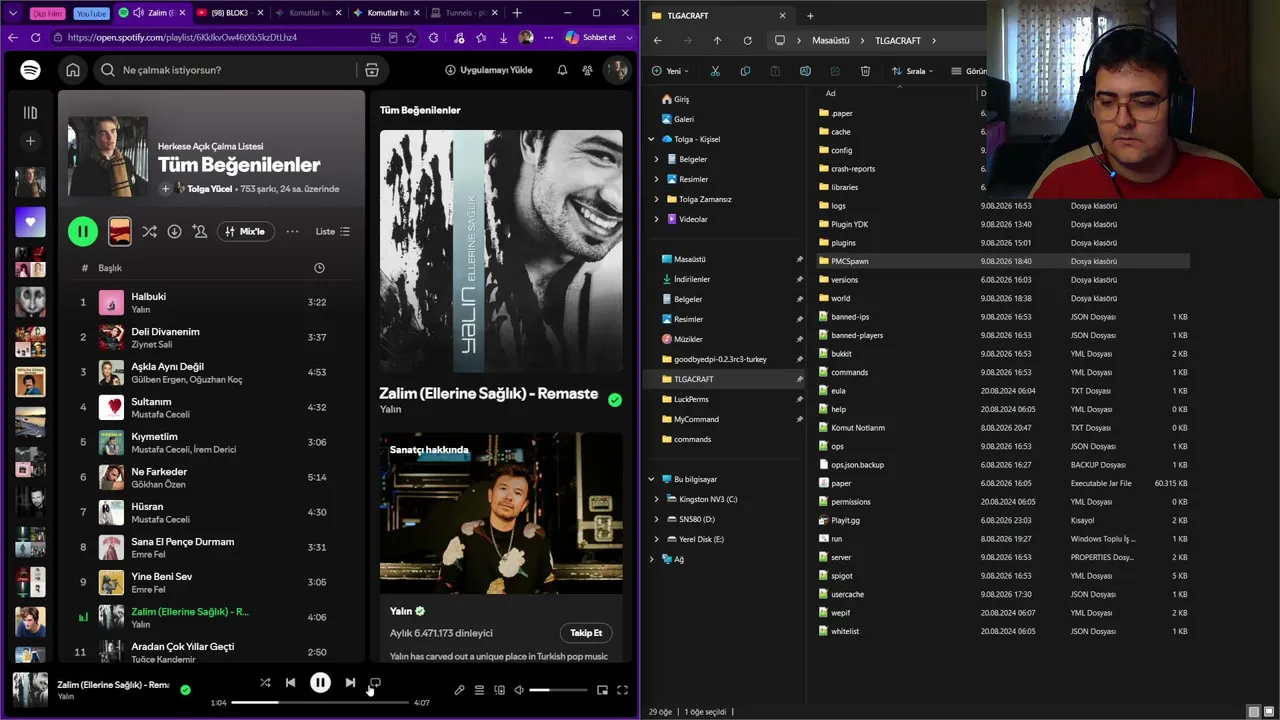This screenshot has width=1280, height=720.
Task: Open a new browser tab
Action: click(517, 13)
